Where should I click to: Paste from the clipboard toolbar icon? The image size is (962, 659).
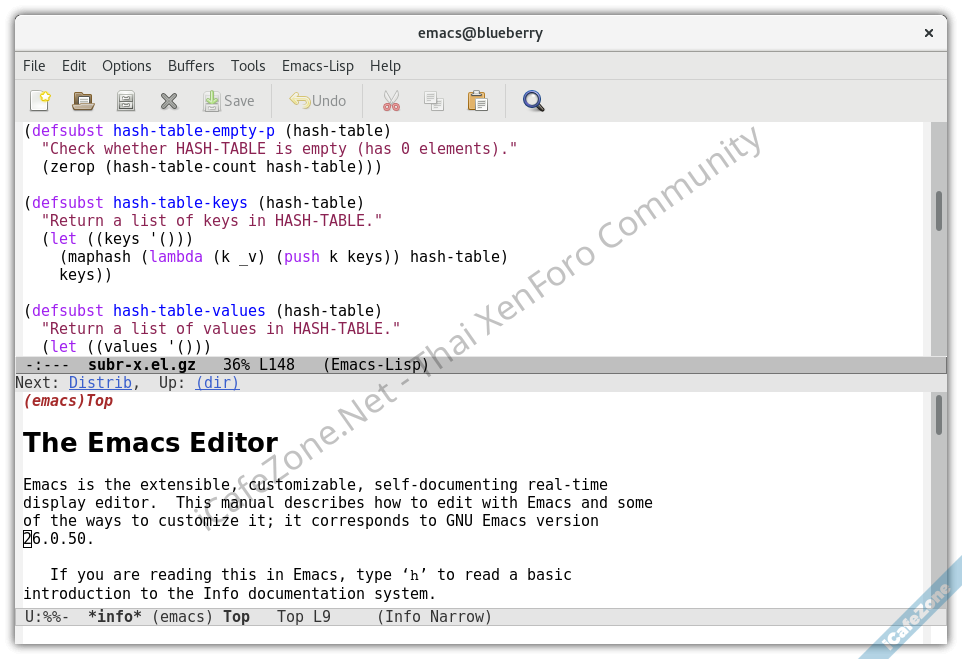(477, 100)
